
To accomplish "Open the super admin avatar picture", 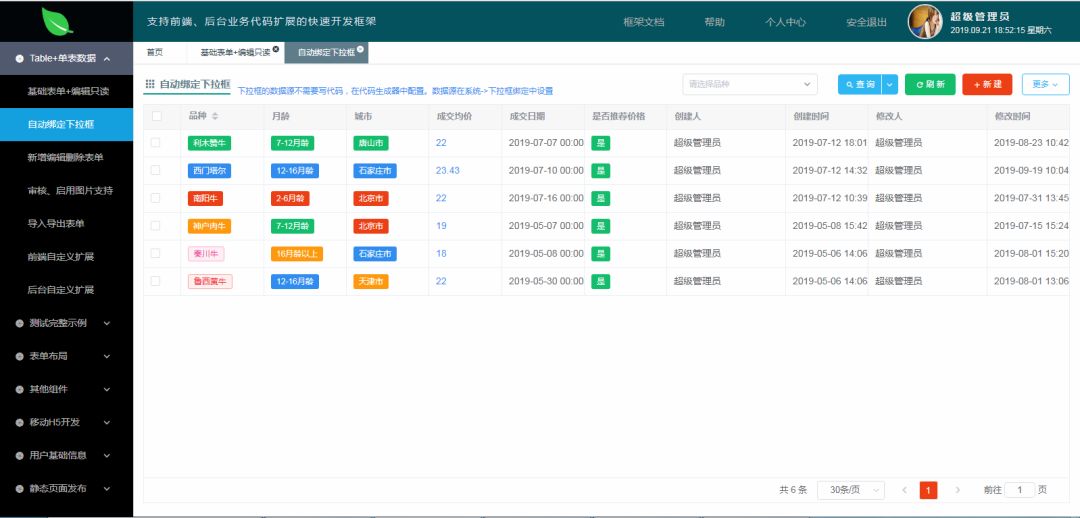I will pos(925,21).
